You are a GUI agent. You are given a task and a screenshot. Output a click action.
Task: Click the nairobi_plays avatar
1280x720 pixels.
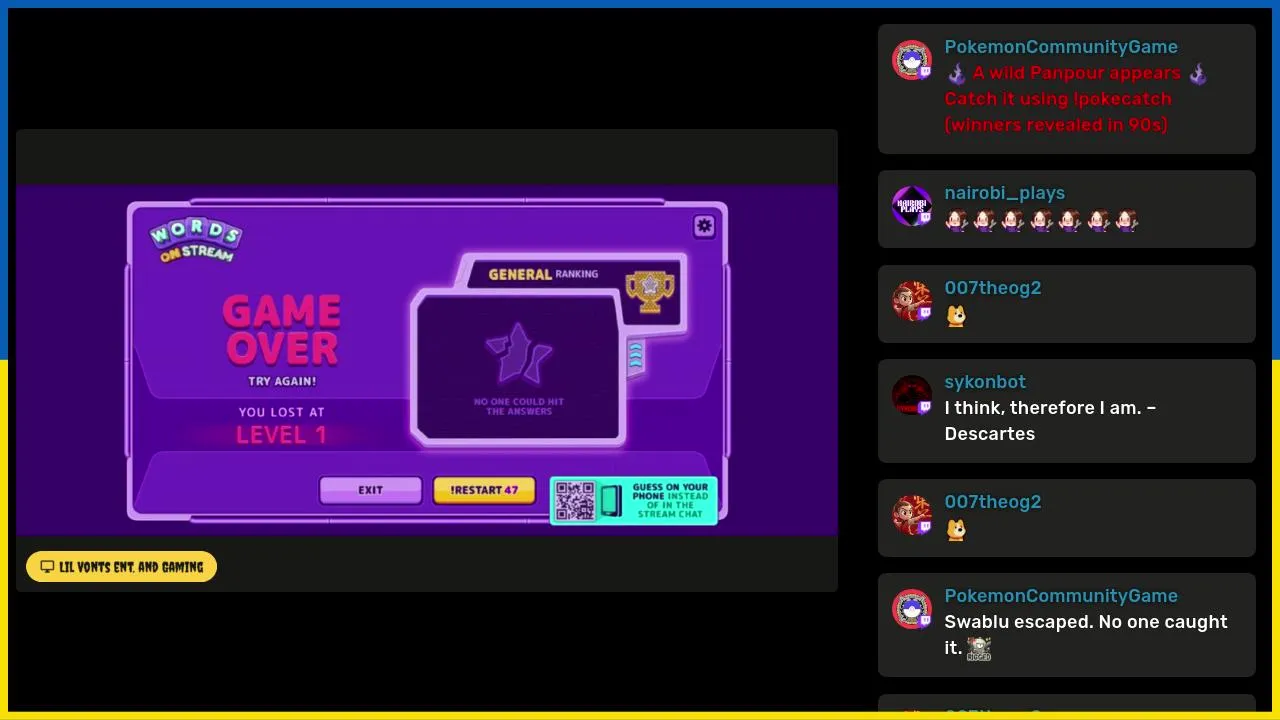911,206
